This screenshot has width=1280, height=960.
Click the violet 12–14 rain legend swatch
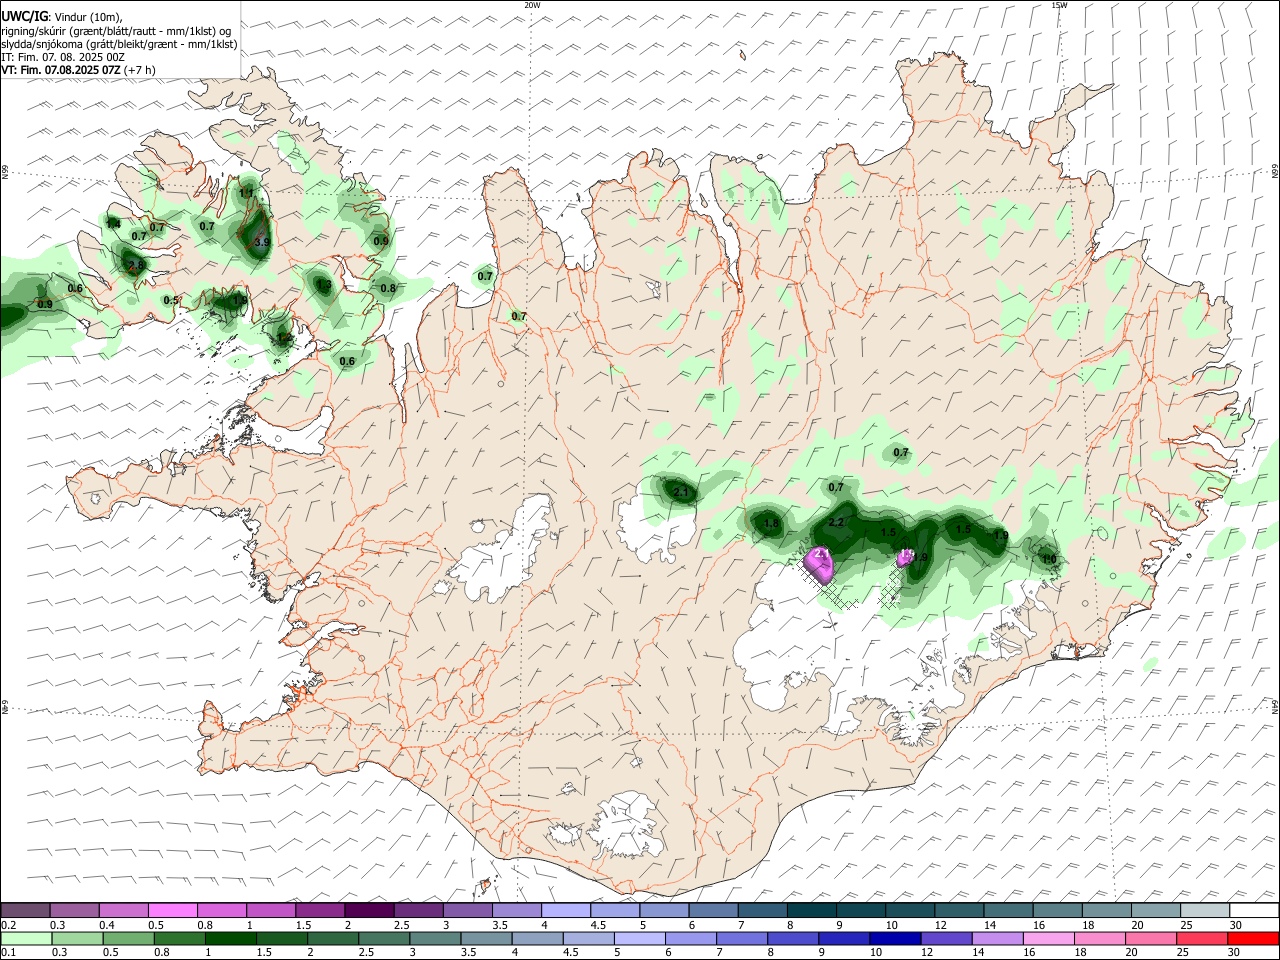pyautogui.click(x=945, y=938)
